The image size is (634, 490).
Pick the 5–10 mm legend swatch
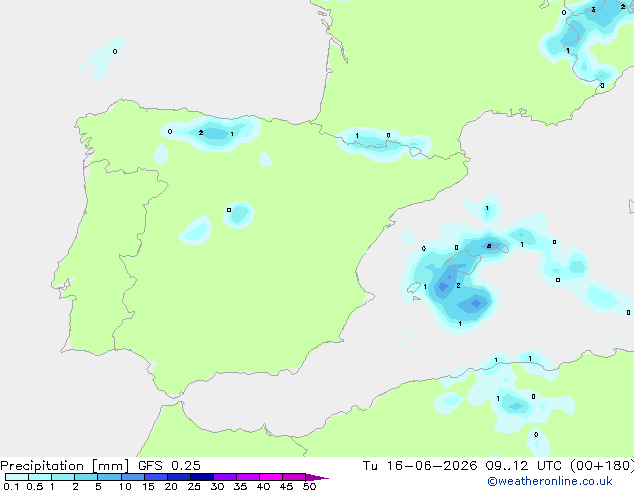pyautogui.click(x=109, y=477)
